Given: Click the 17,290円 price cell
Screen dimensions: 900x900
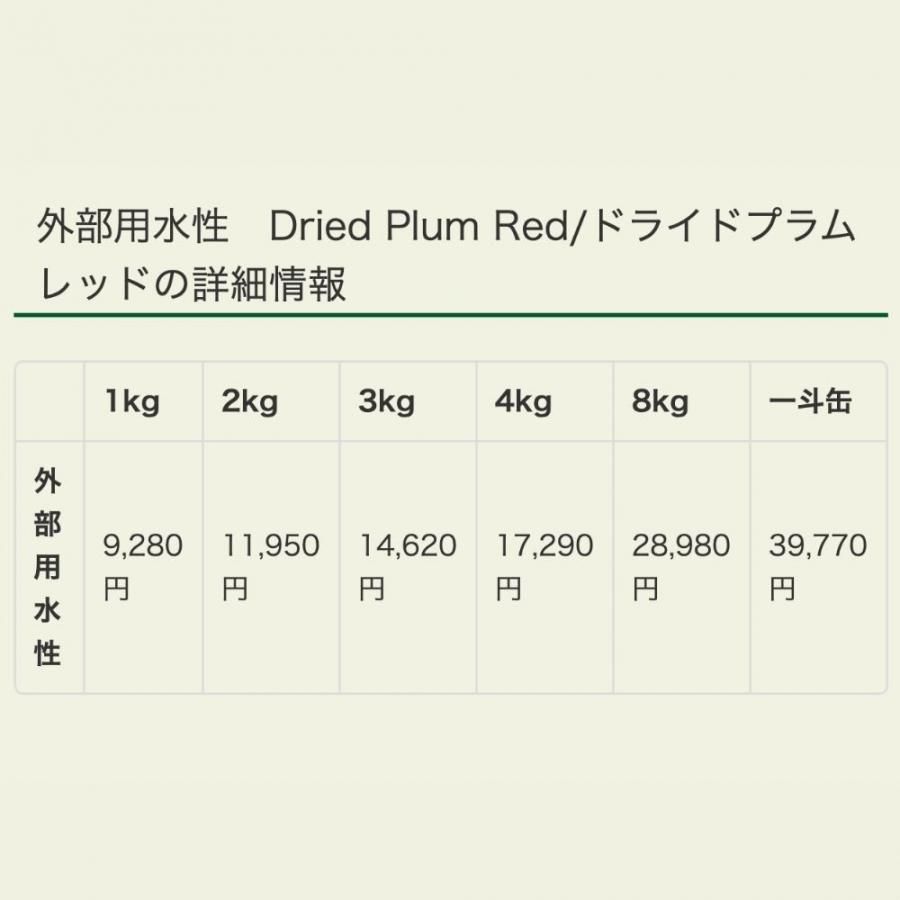Looking at the screenshot, I should click(x=545, y=567).
